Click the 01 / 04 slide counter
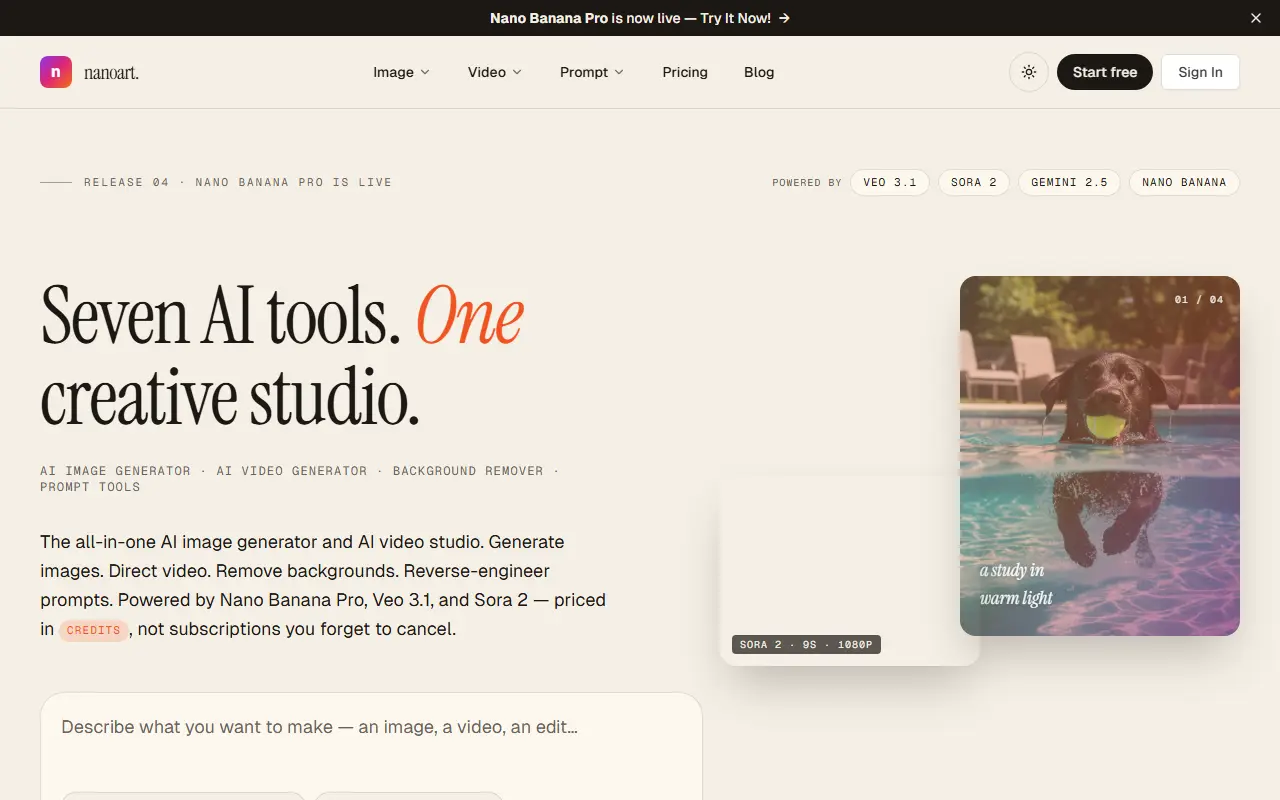This screenshot has height=800, width=1280. (x=1199, y=300)
